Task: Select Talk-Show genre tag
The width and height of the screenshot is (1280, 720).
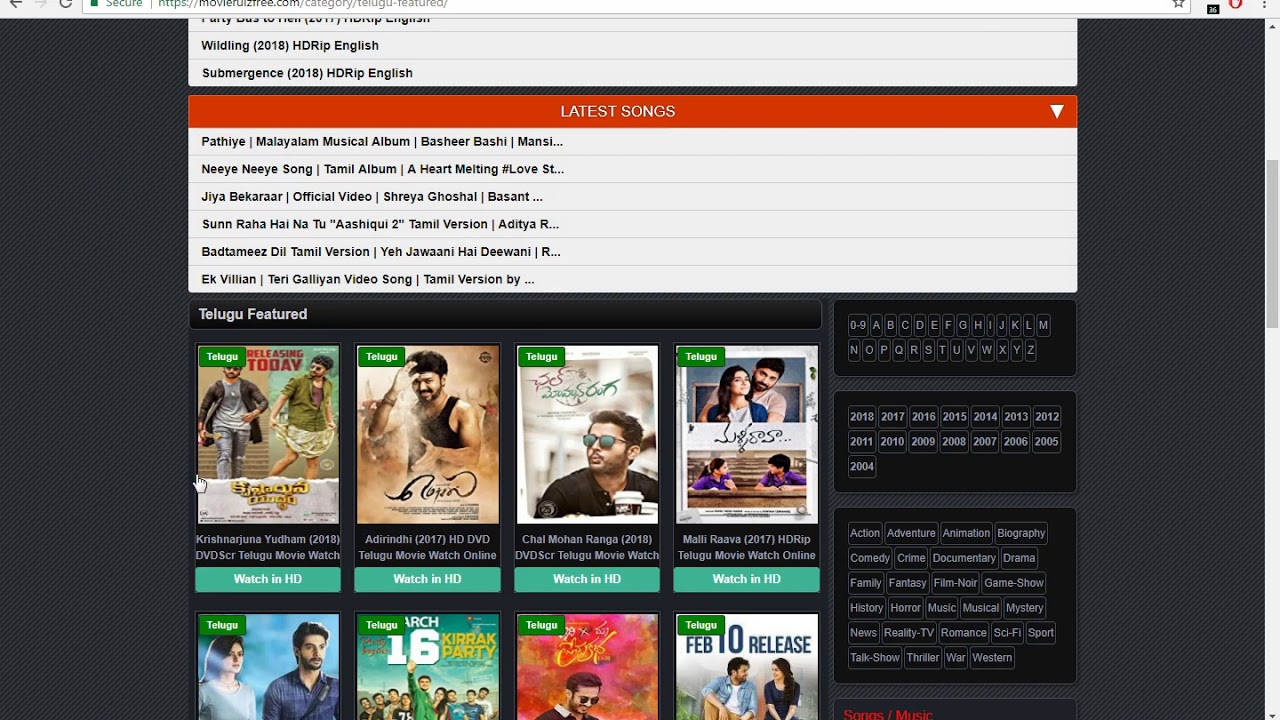Action: pyautogui.click(x=875, y=659)
